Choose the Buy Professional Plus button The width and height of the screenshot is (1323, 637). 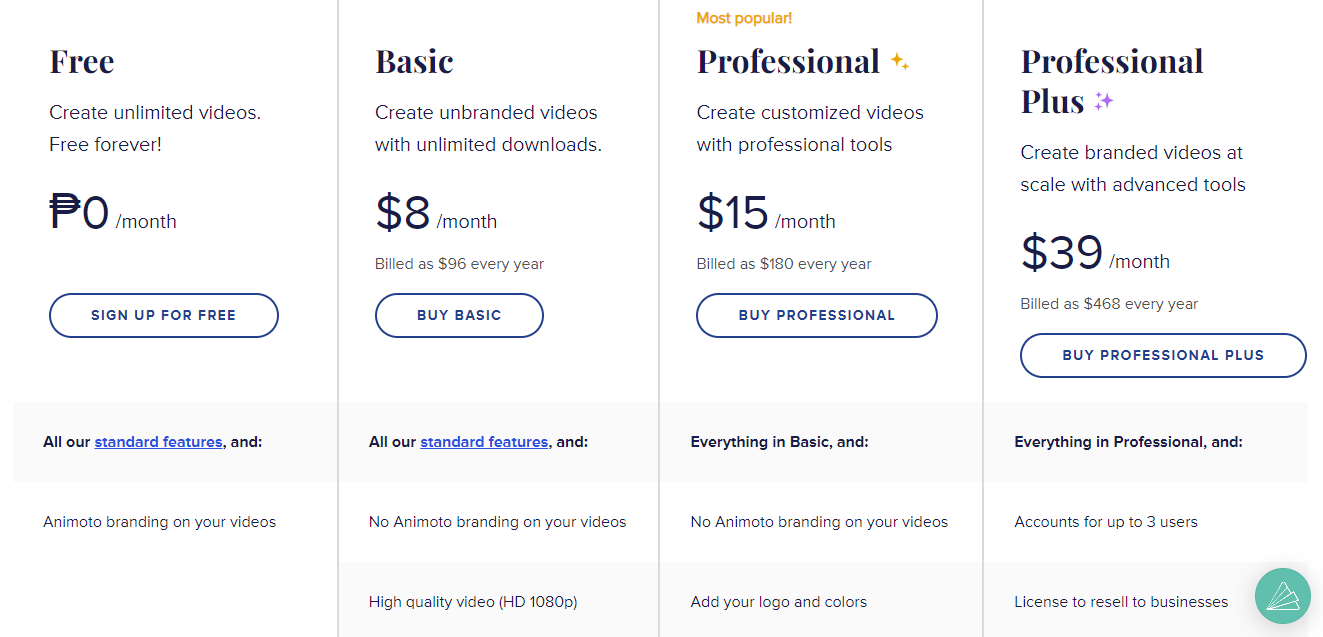[1163, 355]
